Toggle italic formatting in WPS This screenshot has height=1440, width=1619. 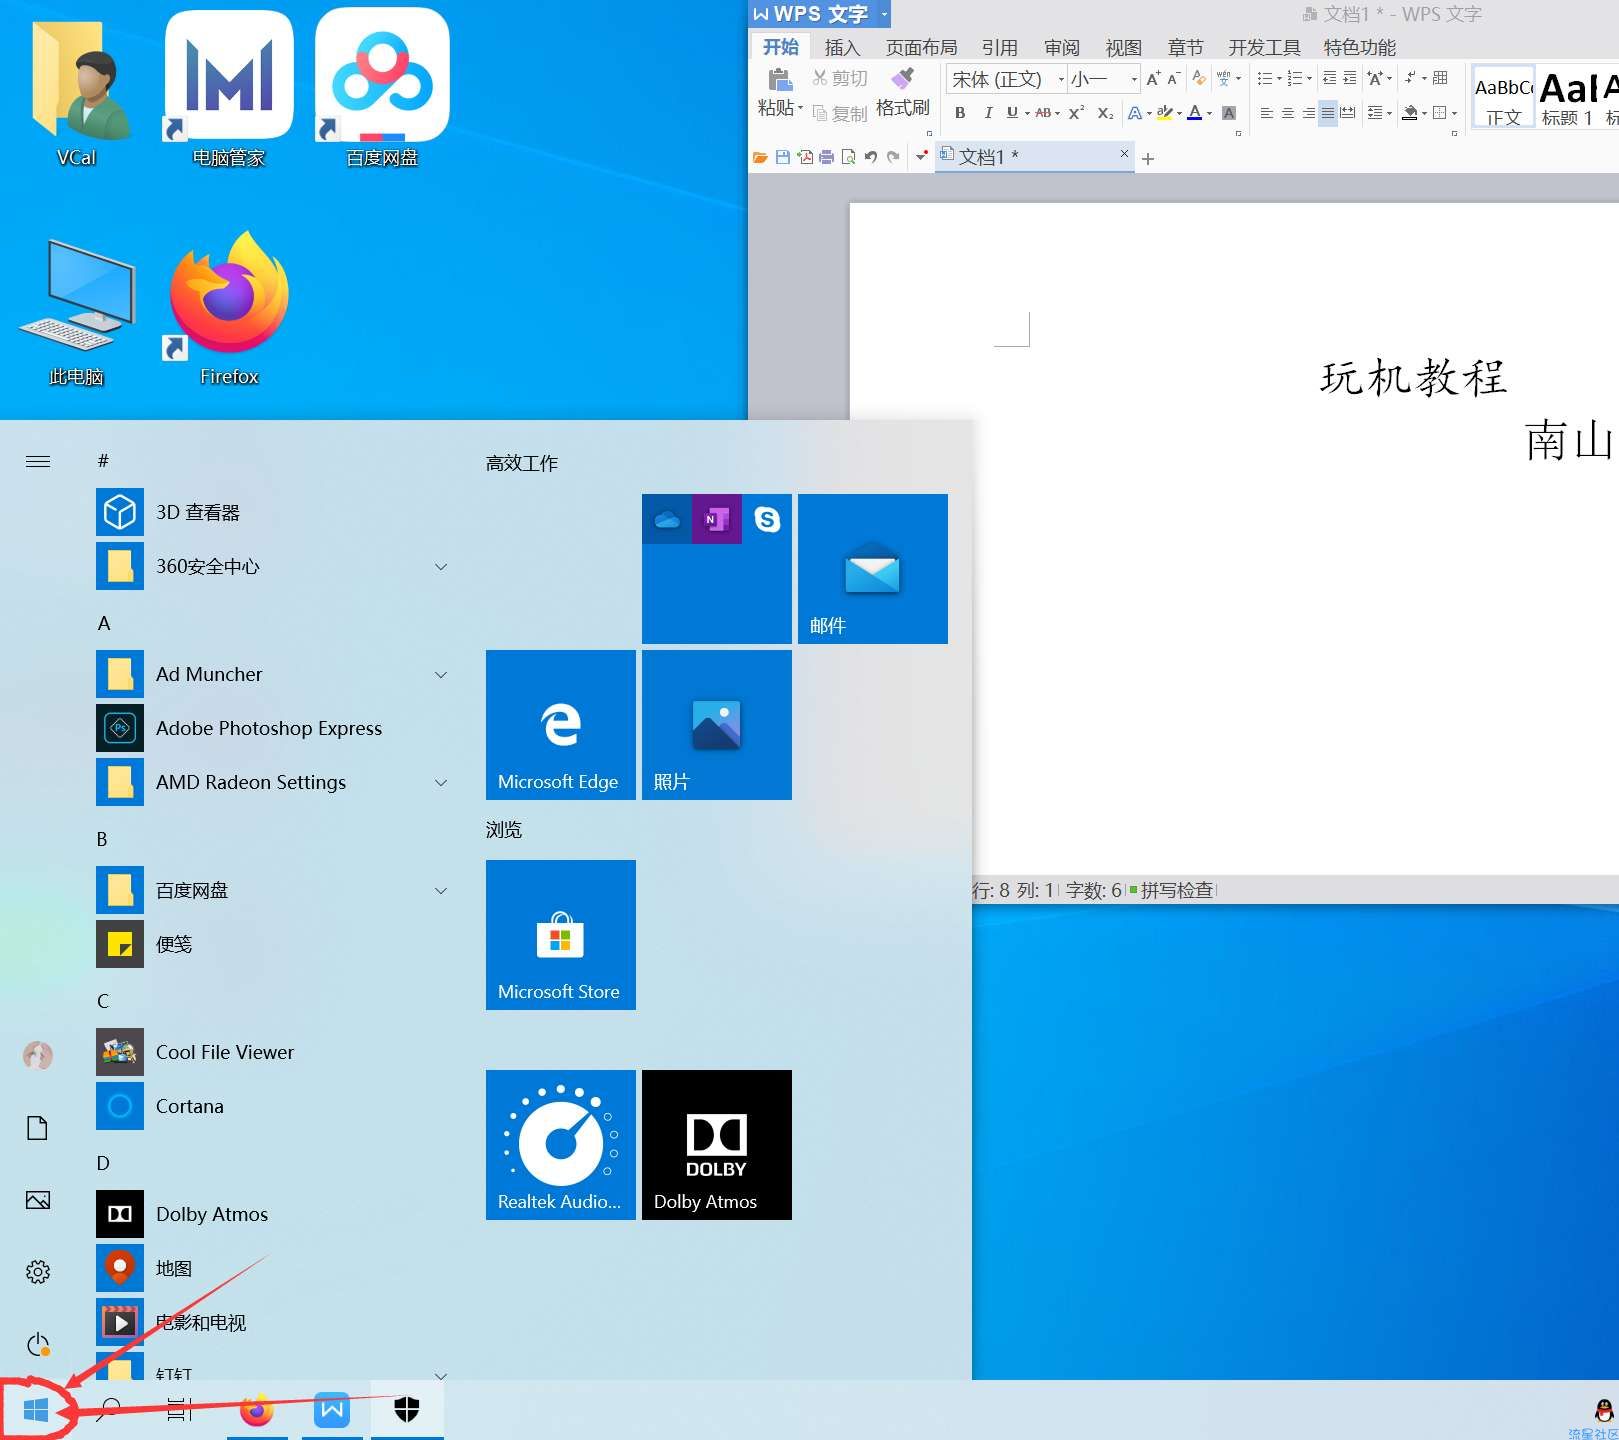(x=988, y=113)
